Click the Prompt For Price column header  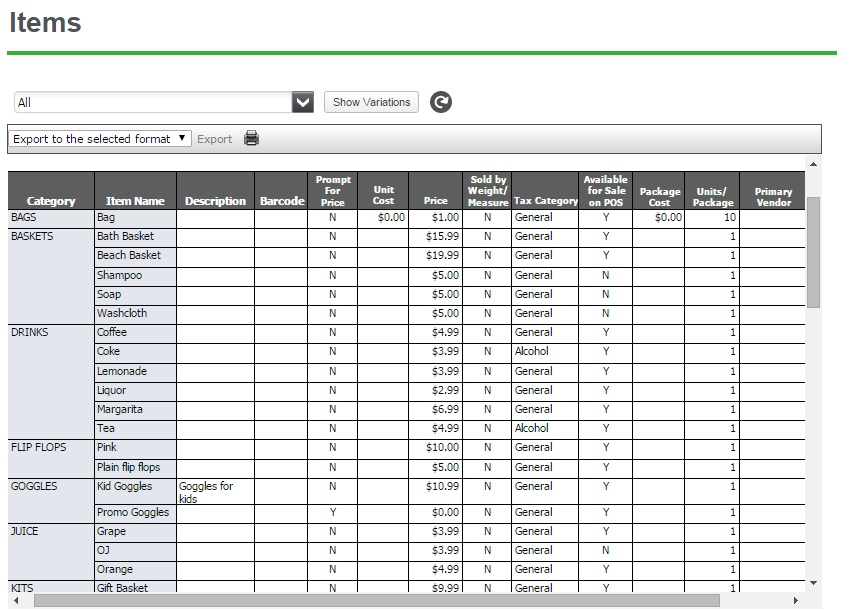coord(333,191)
